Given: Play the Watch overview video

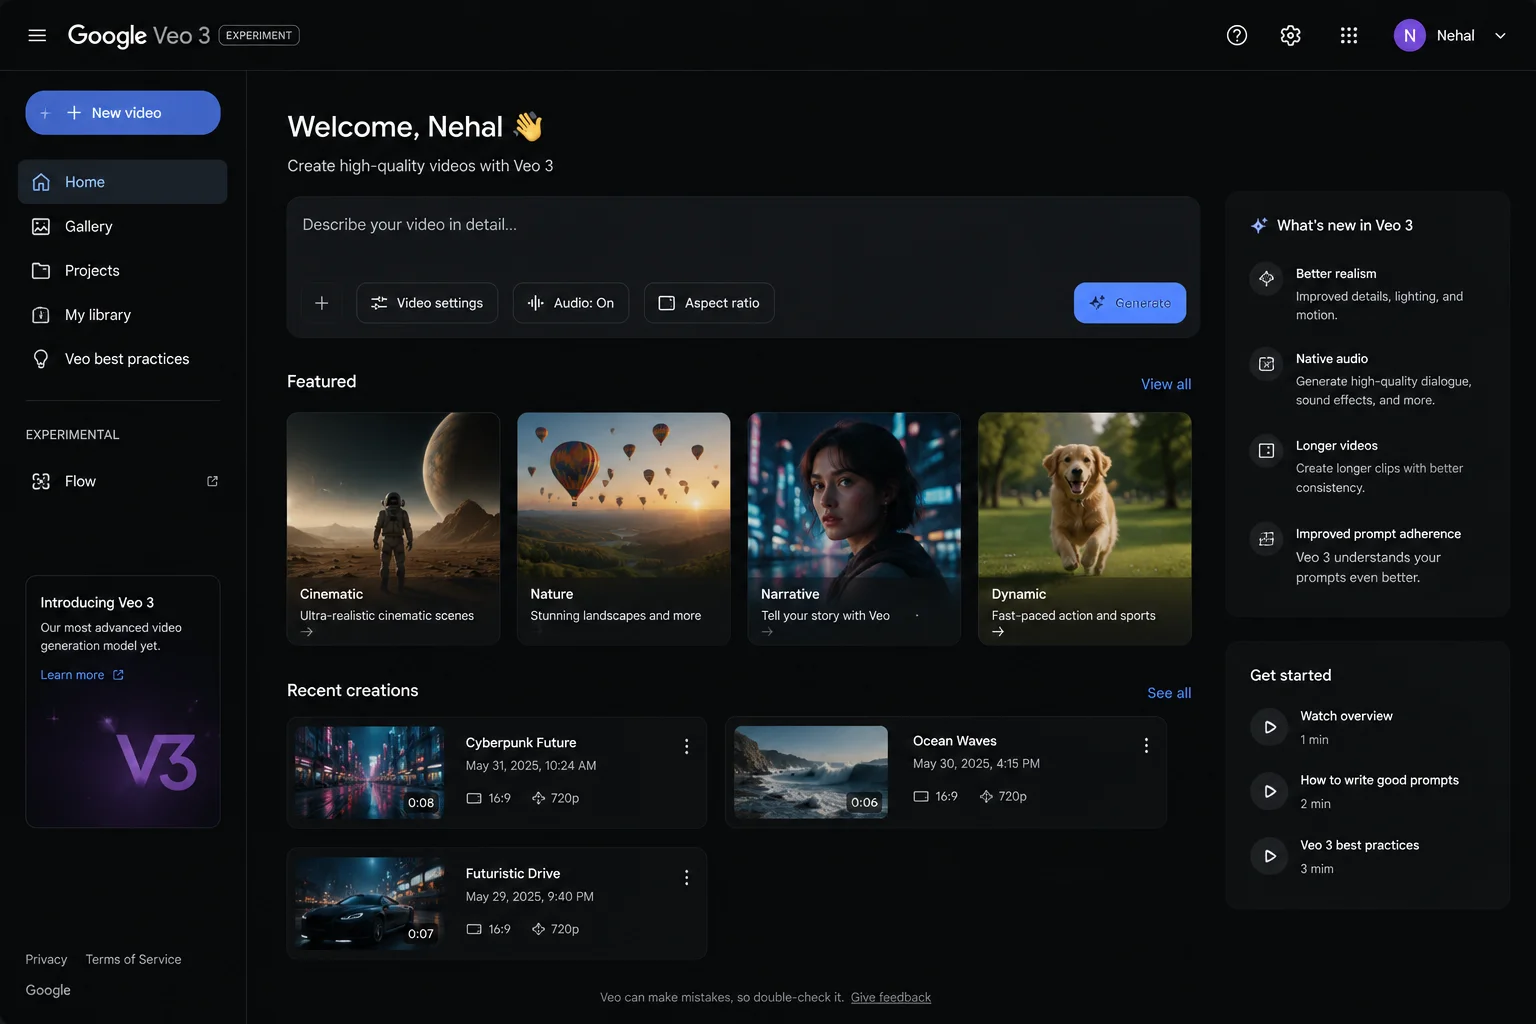Looking at the screenshot, I should coord(1269,727).
